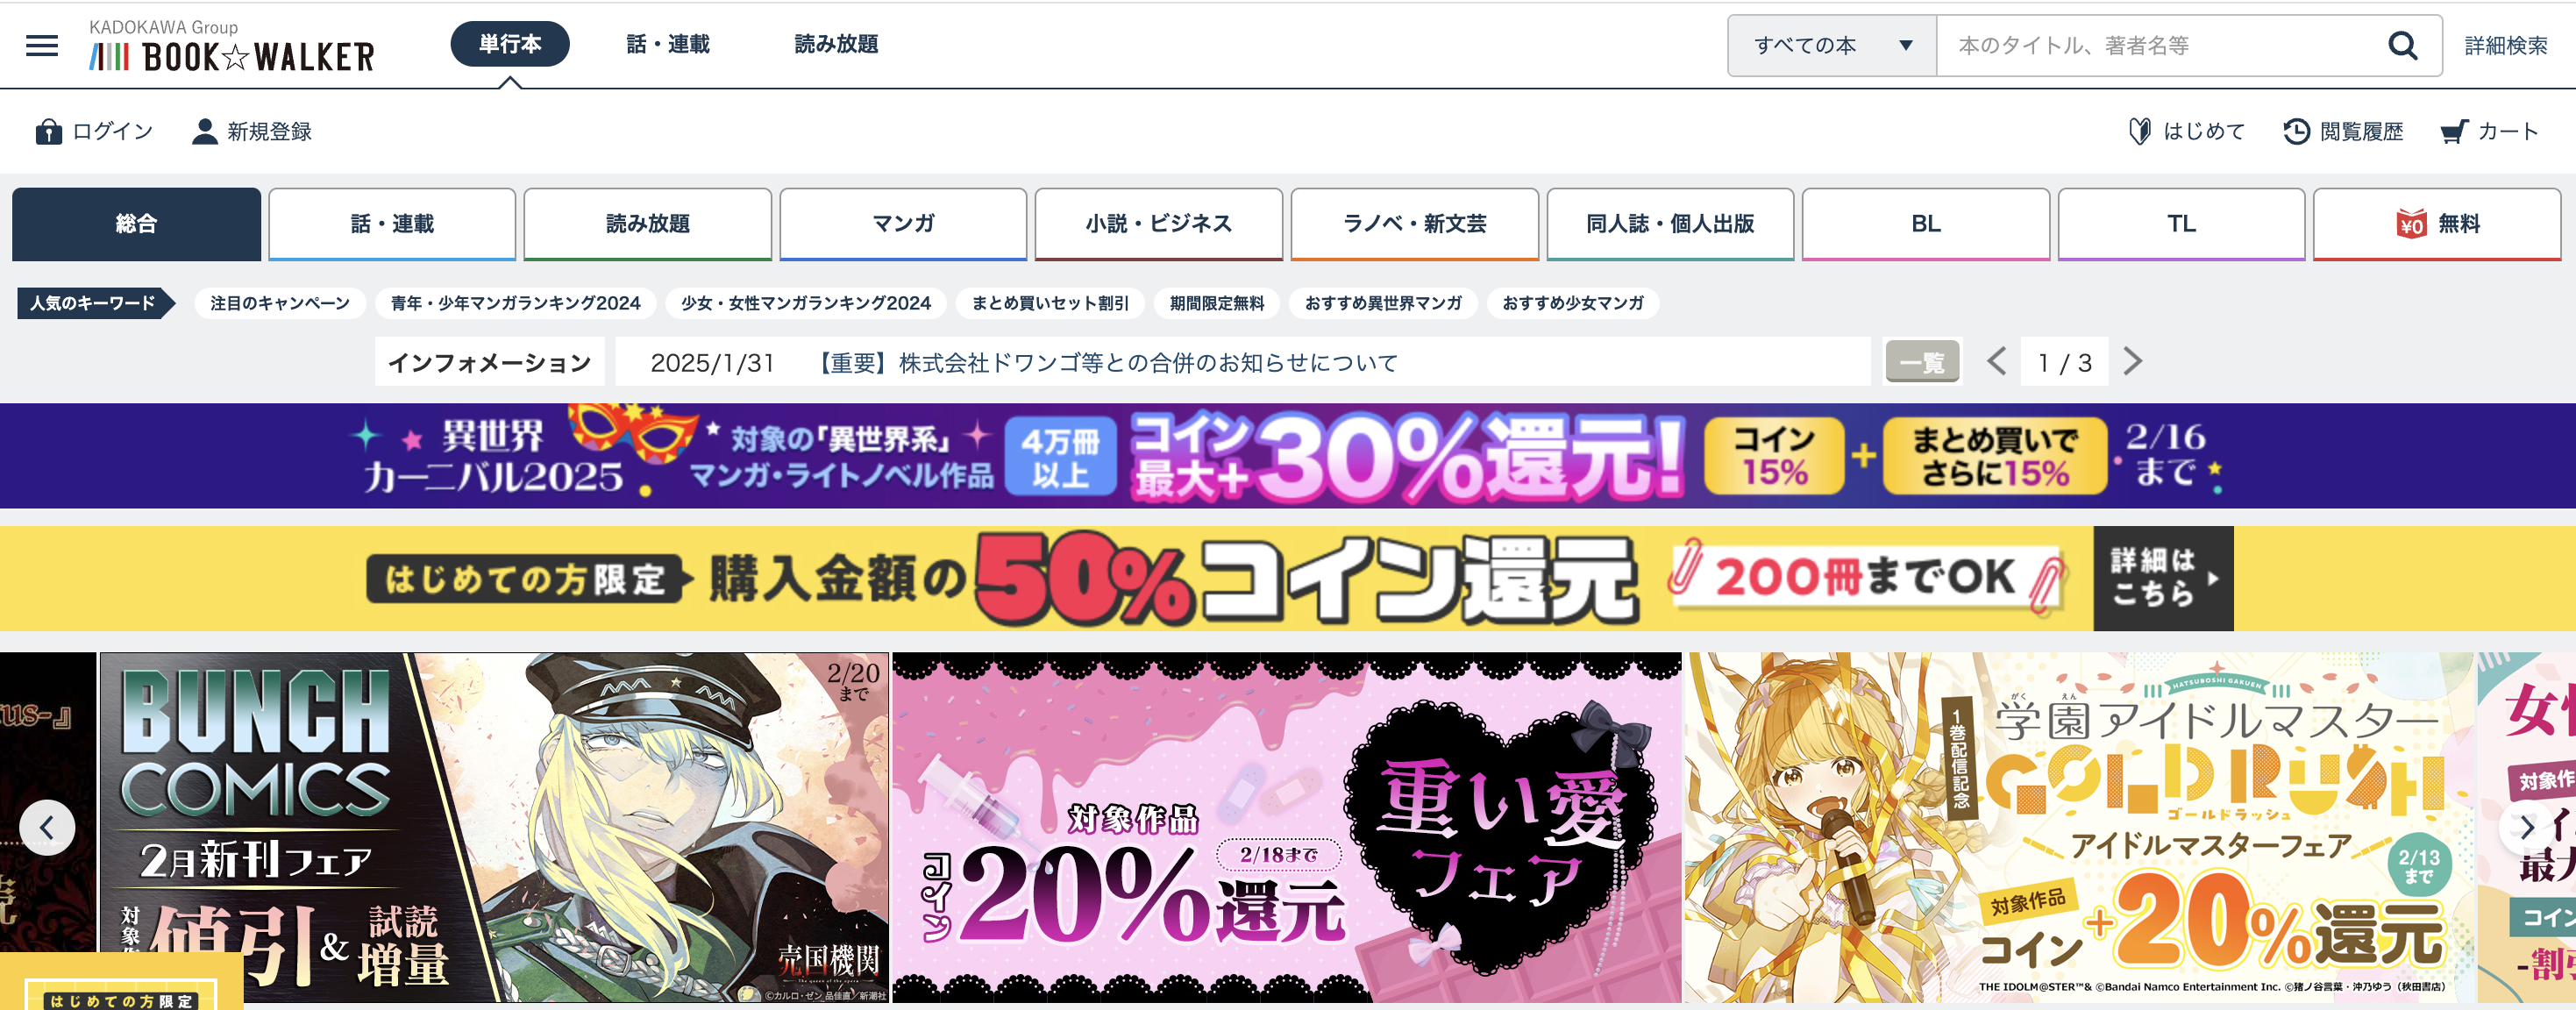Go to previous information notice arrow
This screenshot has height=1010, width=2576.
pos(1996,361)
